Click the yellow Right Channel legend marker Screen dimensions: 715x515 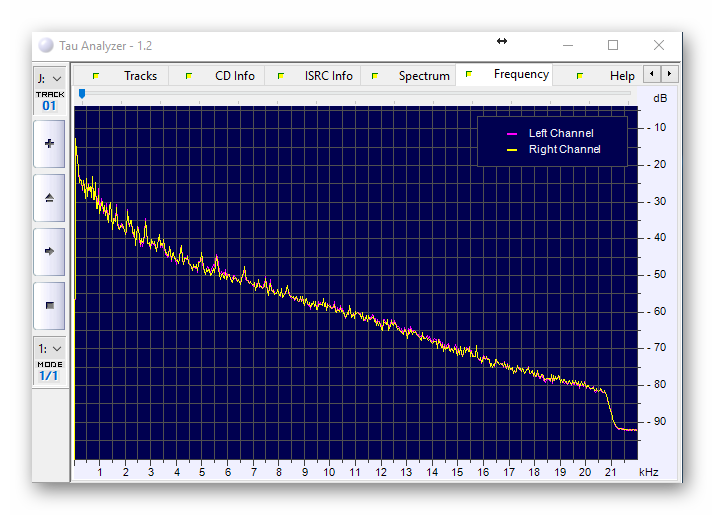(x=512, y=150)
